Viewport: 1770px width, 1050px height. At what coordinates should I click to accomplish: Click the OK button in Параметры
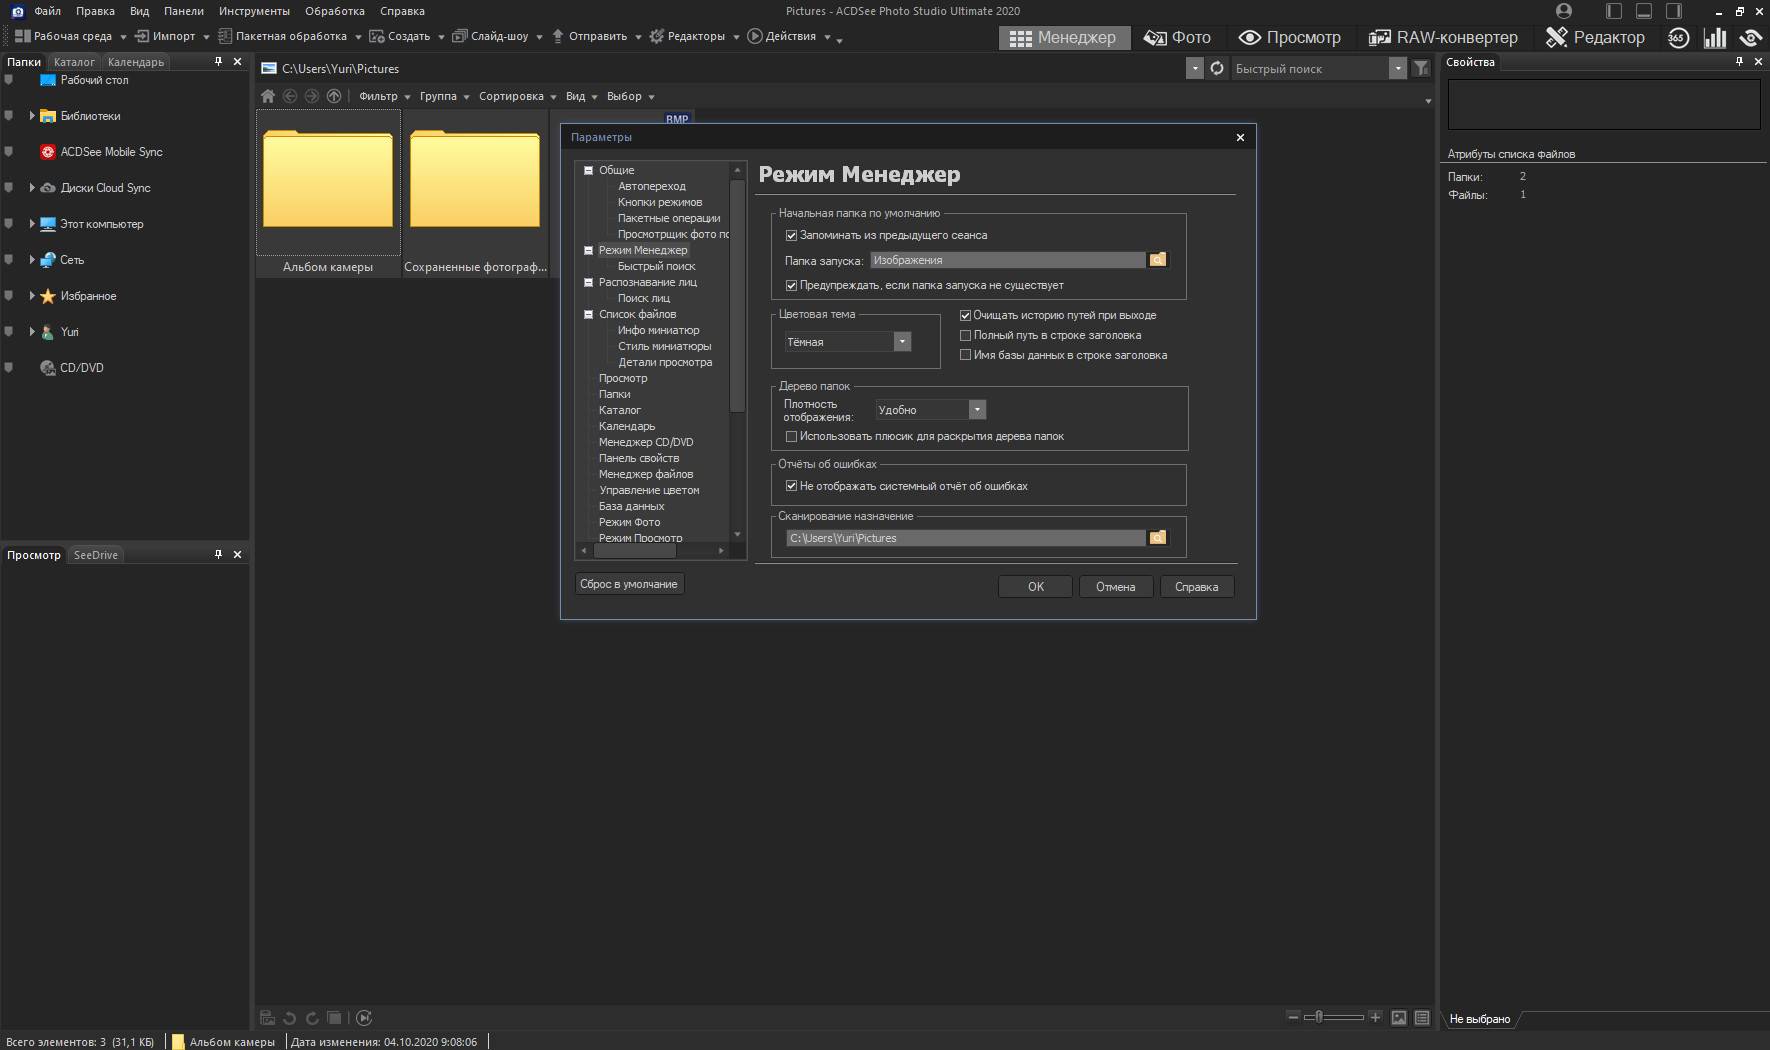coord(1035,587)
